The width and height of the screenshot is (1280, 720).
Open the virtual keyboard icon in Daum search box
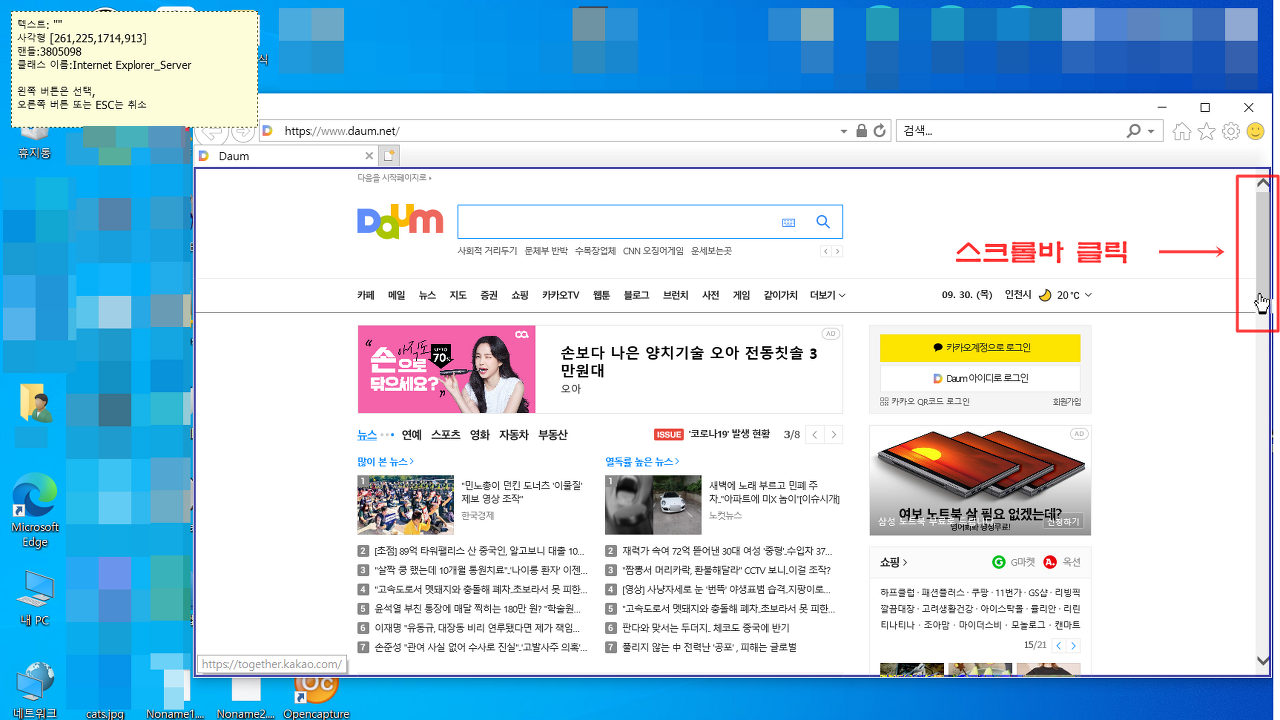[788, 222]
